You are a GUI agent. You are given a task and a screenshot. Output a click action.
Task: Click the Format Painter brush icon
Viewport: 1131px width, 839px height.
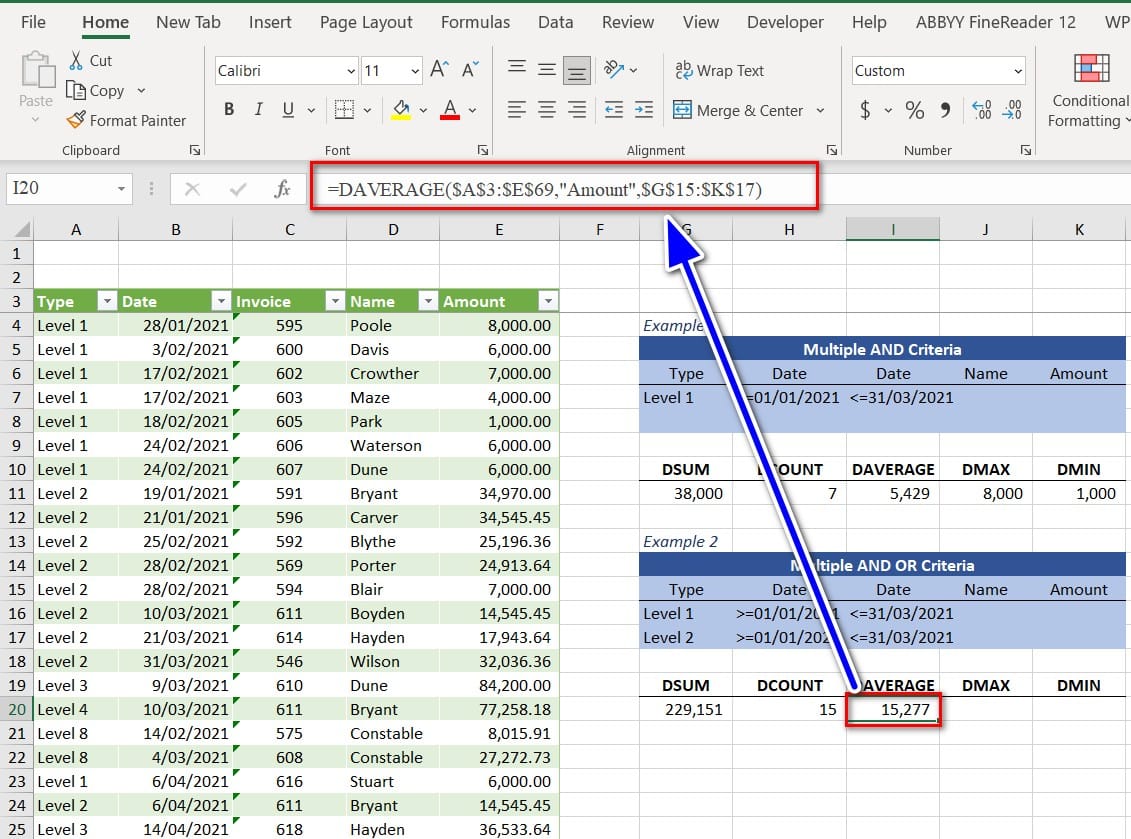point(76,120)
